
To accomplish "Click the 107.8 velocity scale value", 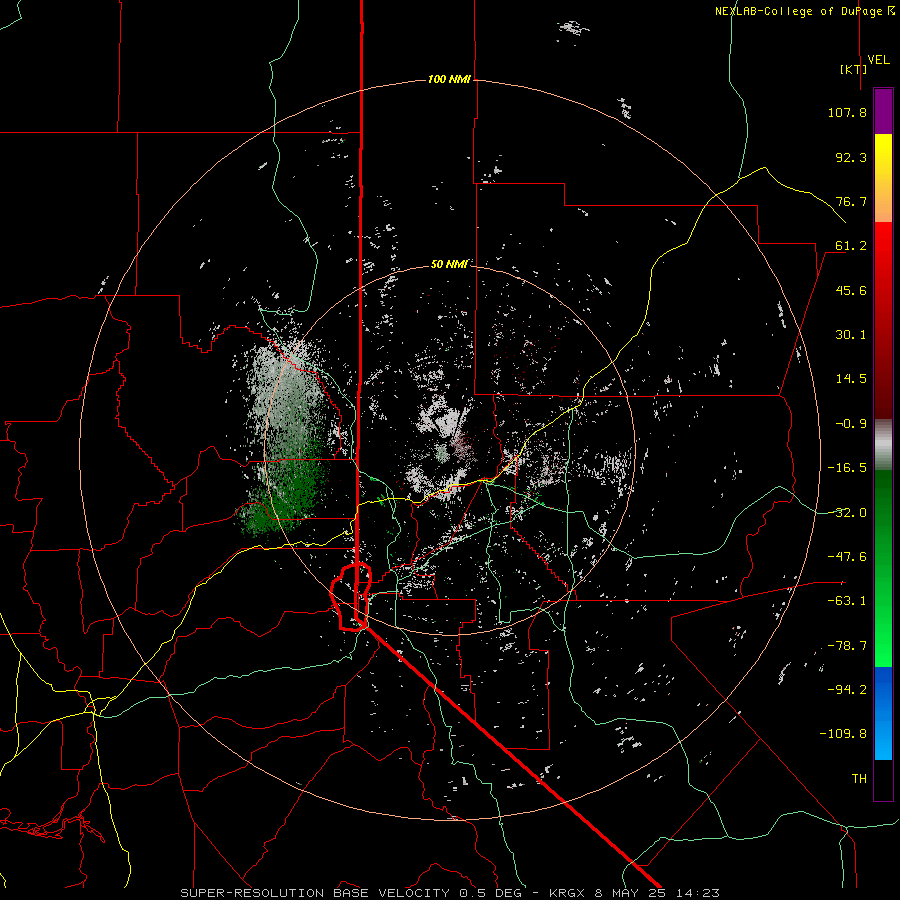I will pos(847,112).
